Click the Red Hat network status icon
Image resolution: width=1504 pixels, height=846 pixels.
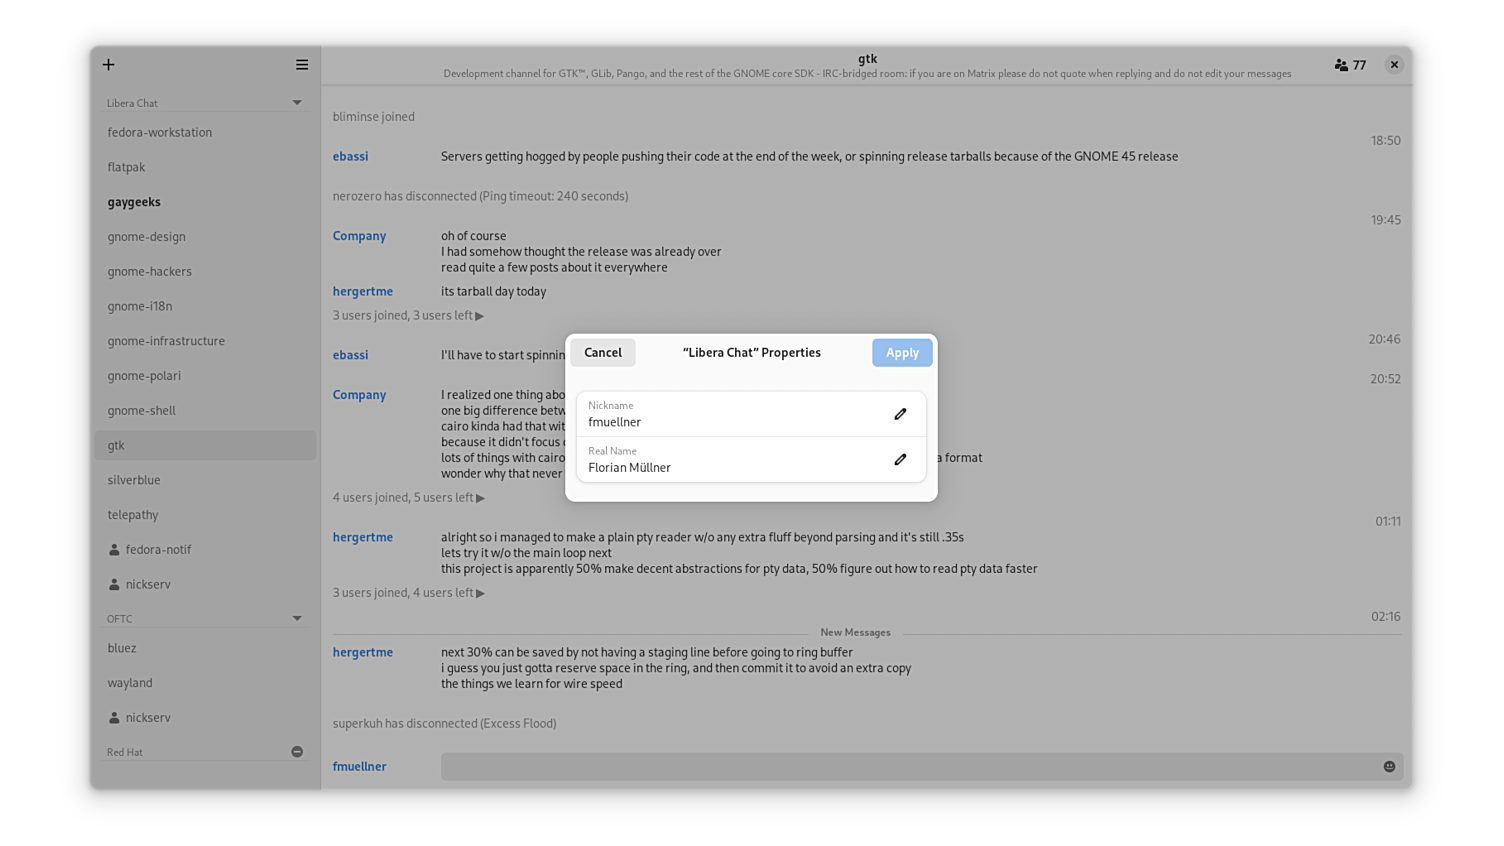297,752
